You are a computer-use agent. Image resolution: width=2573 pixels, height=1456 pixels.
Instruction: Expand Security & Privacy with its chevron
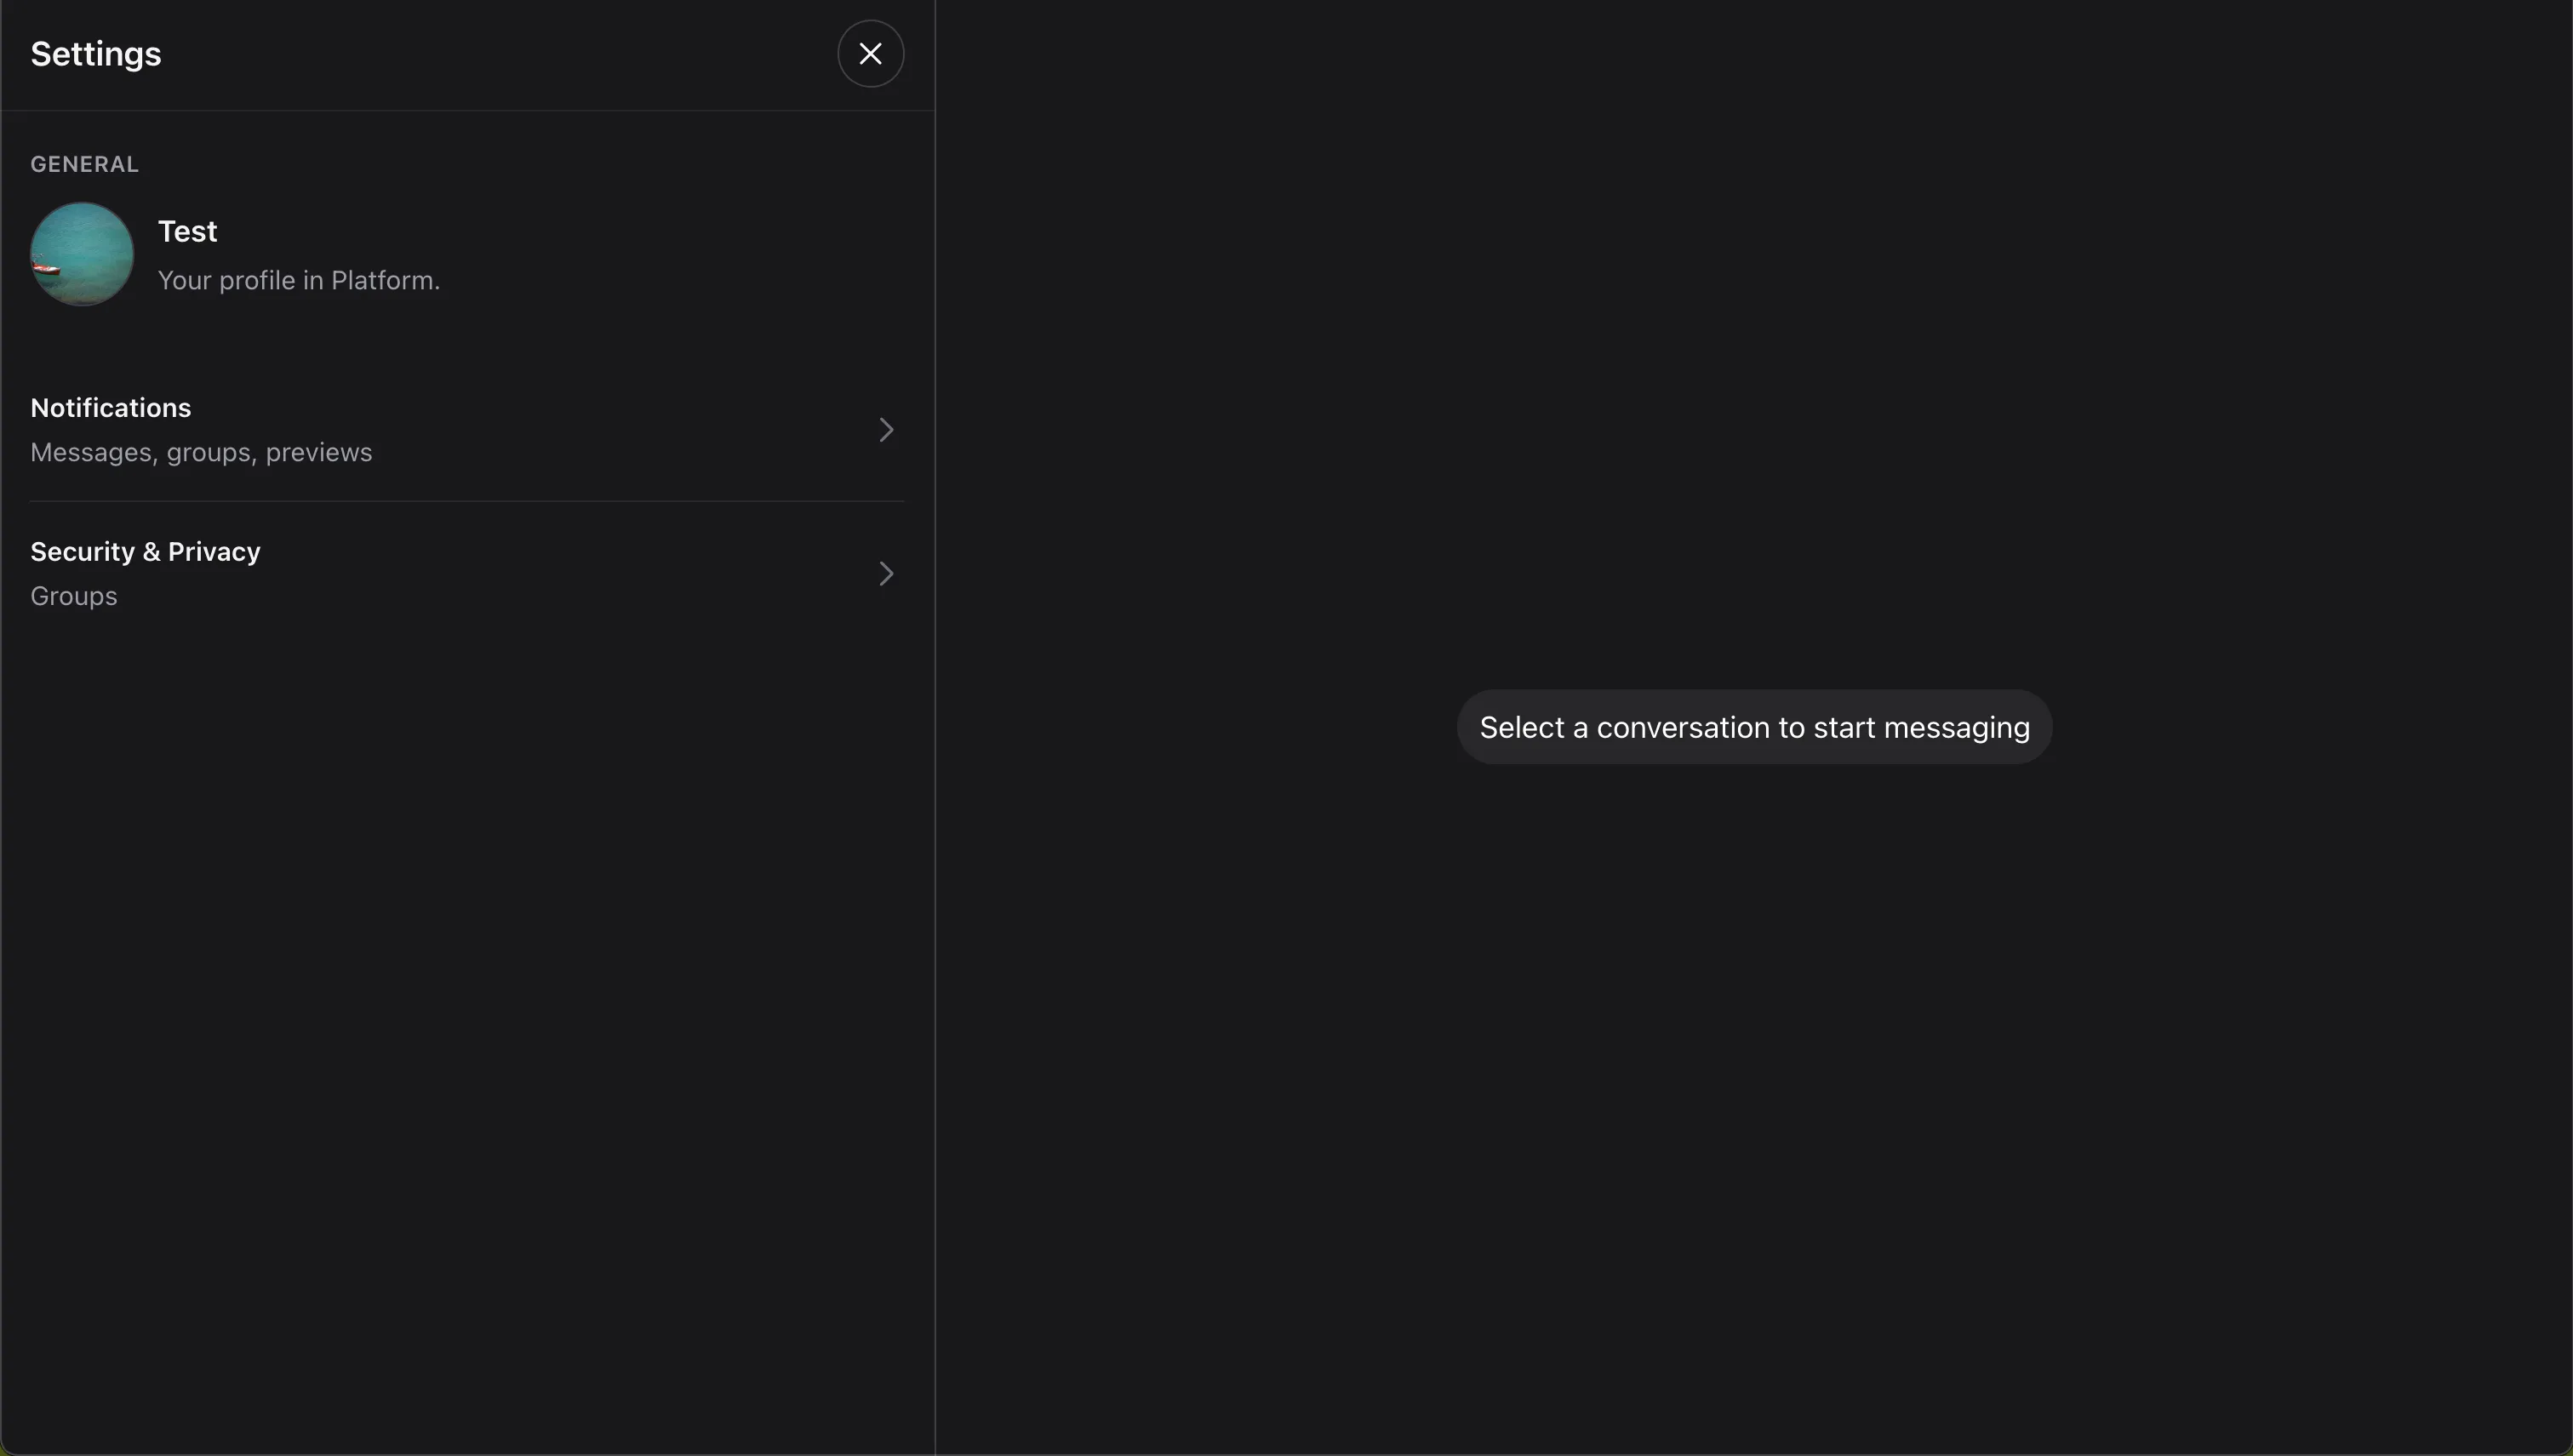[886, 574]
